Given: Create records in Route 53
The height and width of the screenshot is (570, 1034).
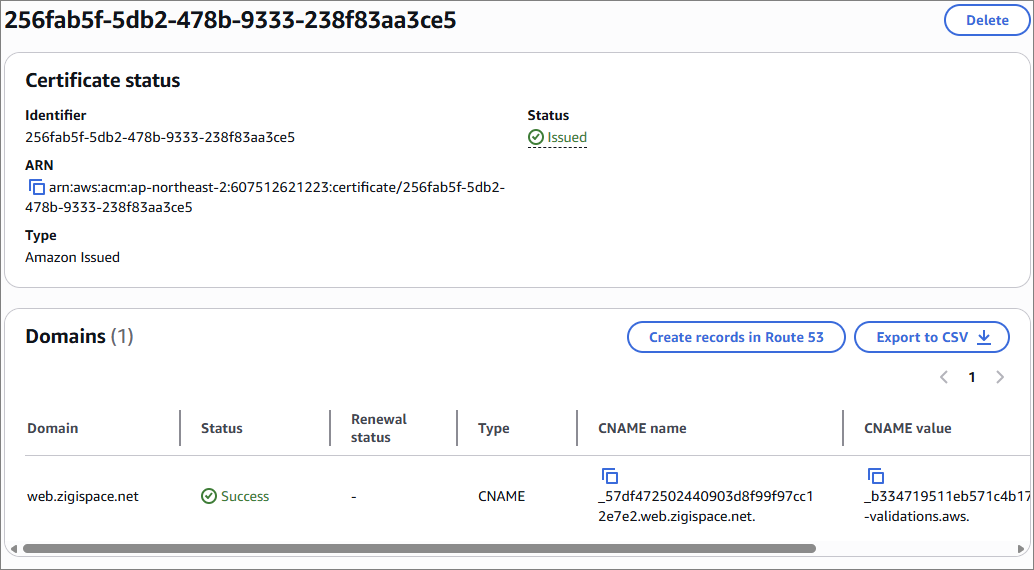Looking at the screenshot, I should pos(736,337).
